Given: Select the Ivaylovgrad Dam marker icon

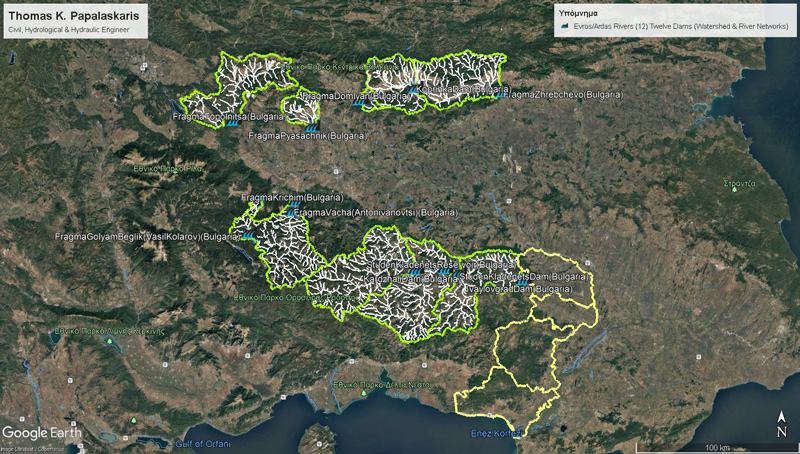Looking at the screenshot, I should 522,283.
